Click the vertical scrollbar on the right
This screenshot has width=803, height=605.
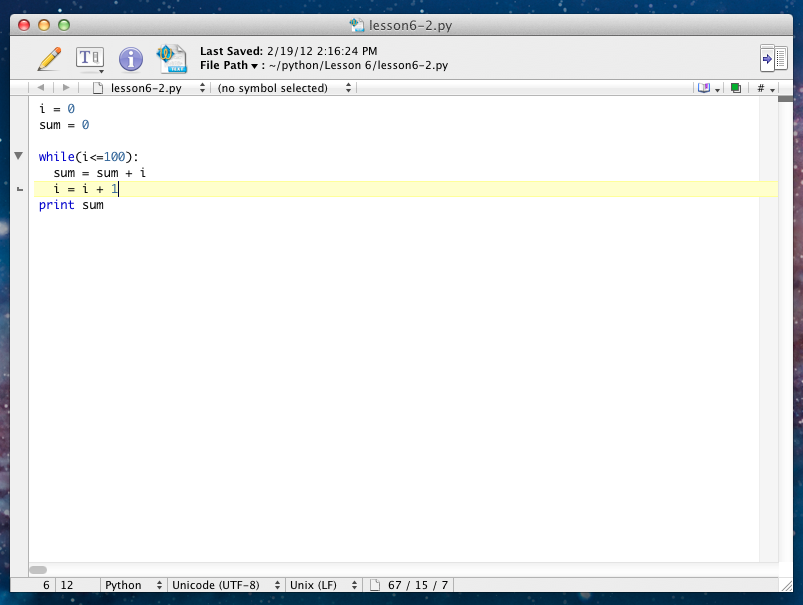click(x=787, y=300)
